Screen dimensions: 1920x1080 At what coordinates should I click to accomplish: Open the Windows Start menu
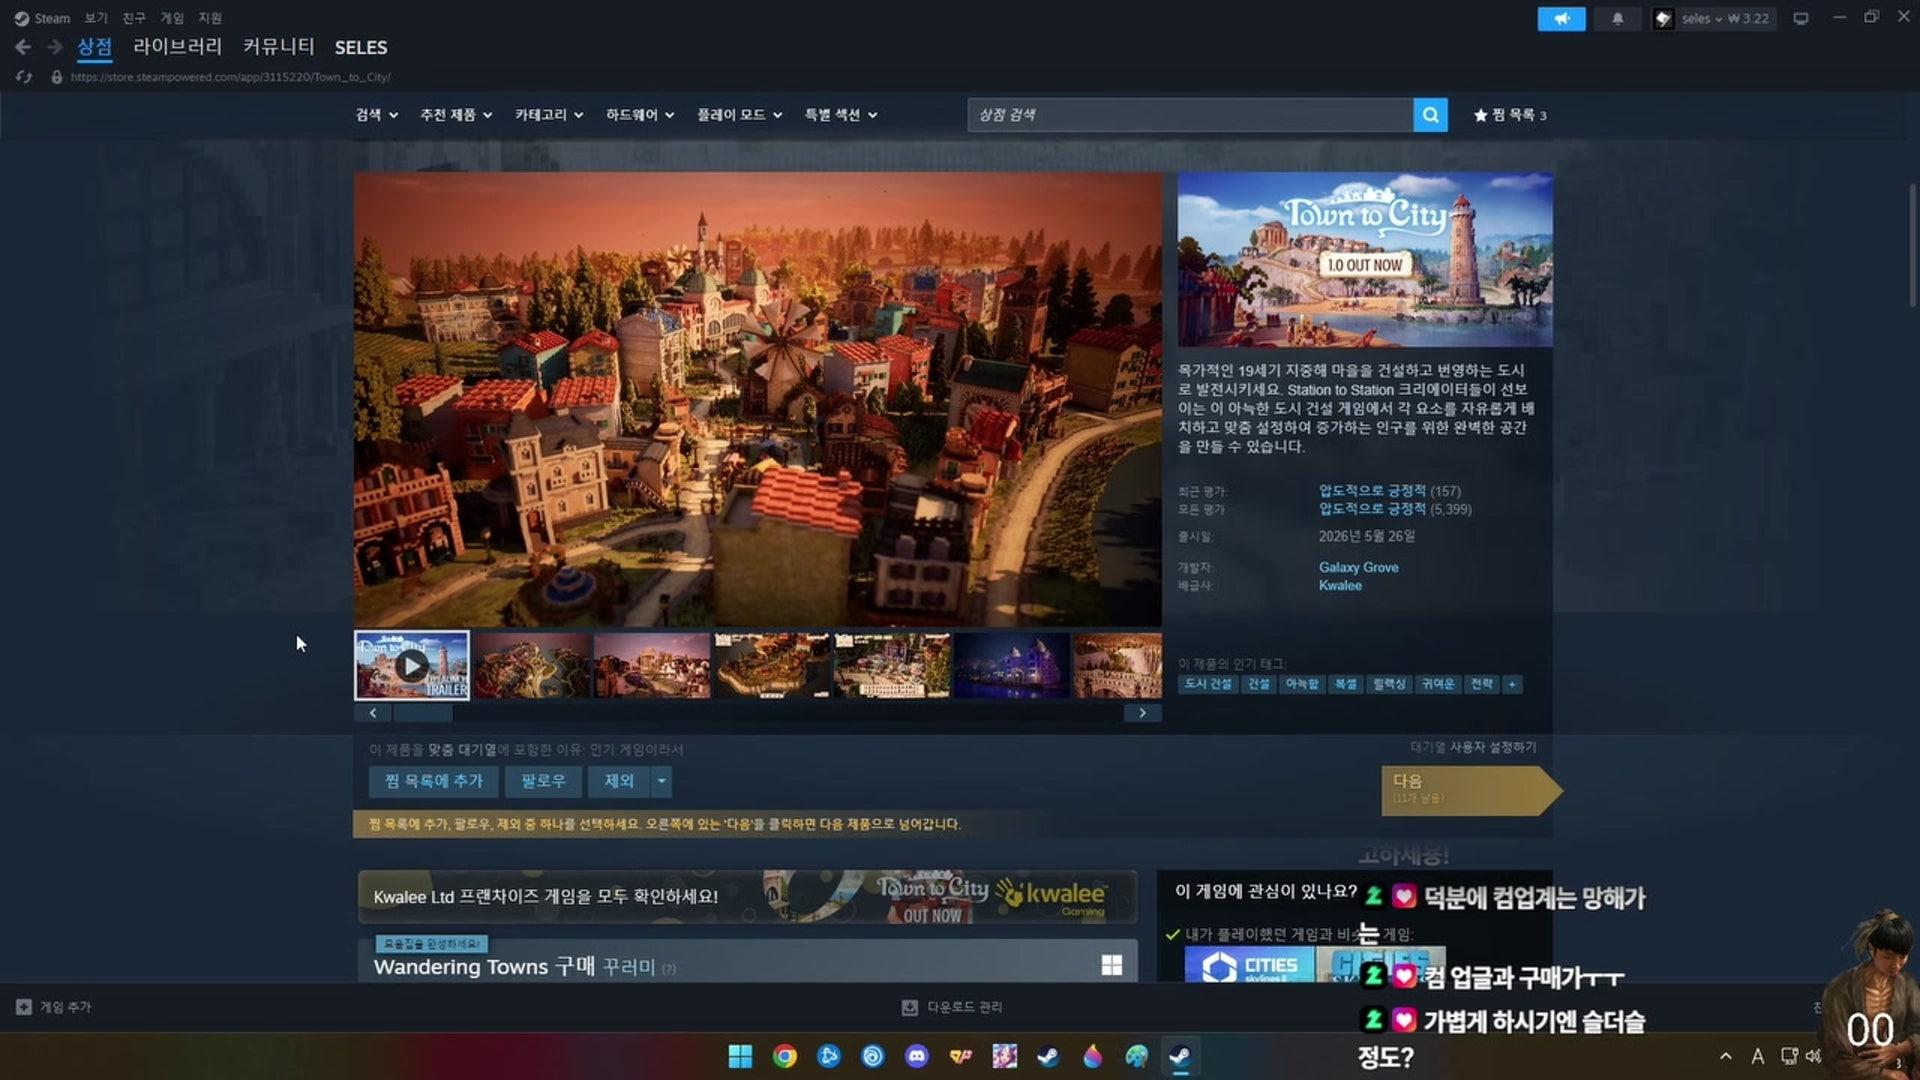coord(740,1056)
